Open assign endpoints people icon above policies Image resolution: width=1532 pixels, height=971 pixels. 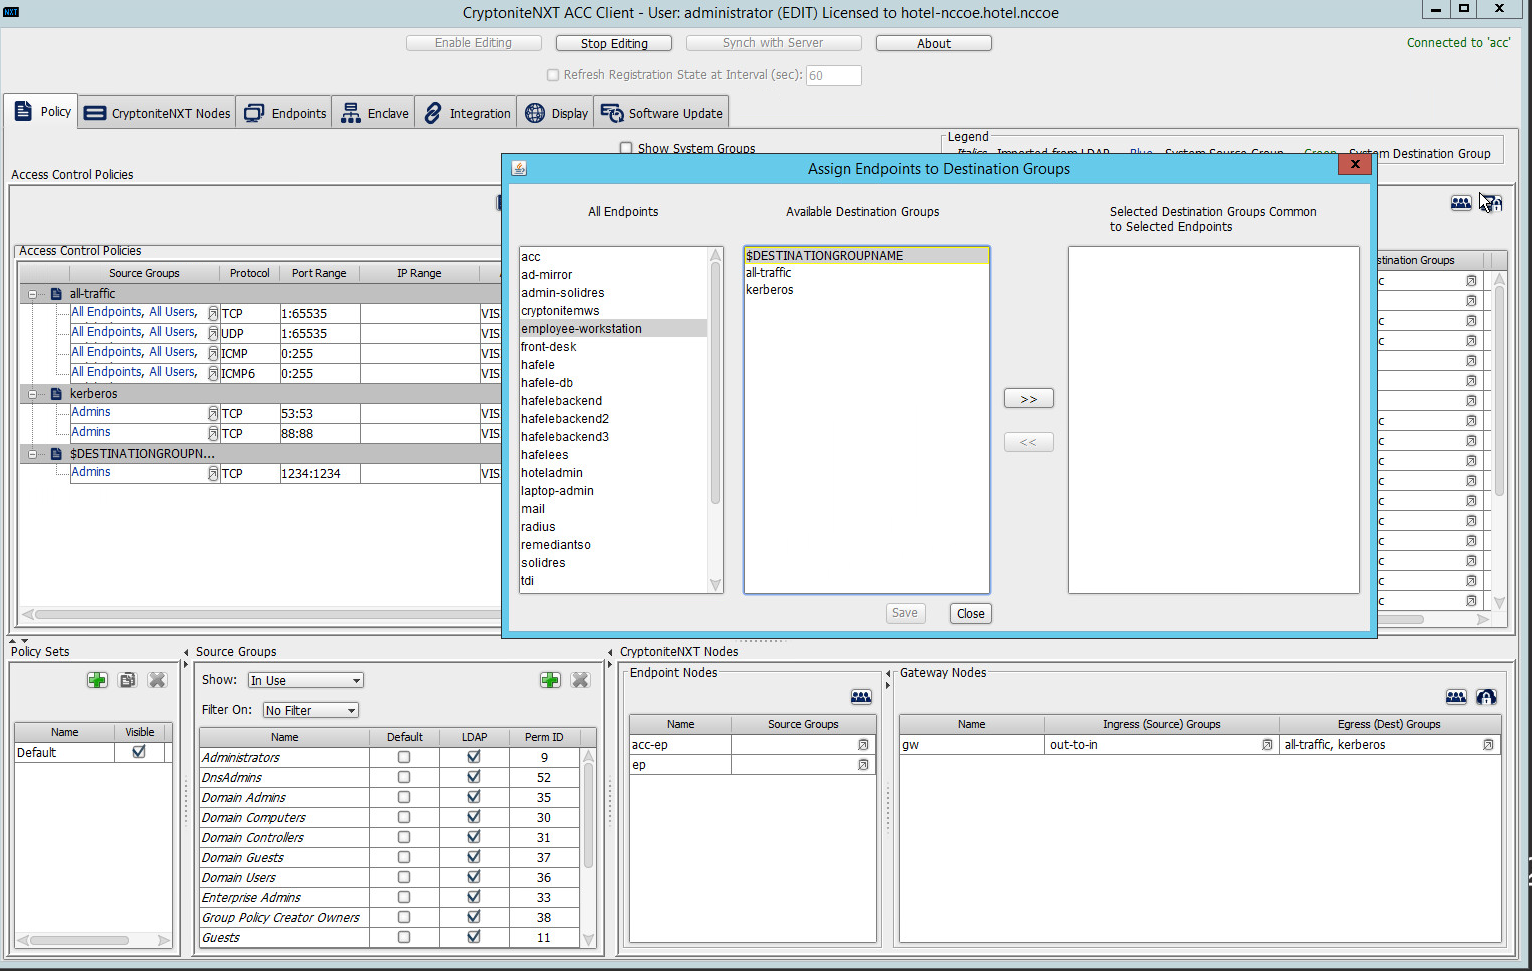pyautogui.click(x=1461, y=203)
